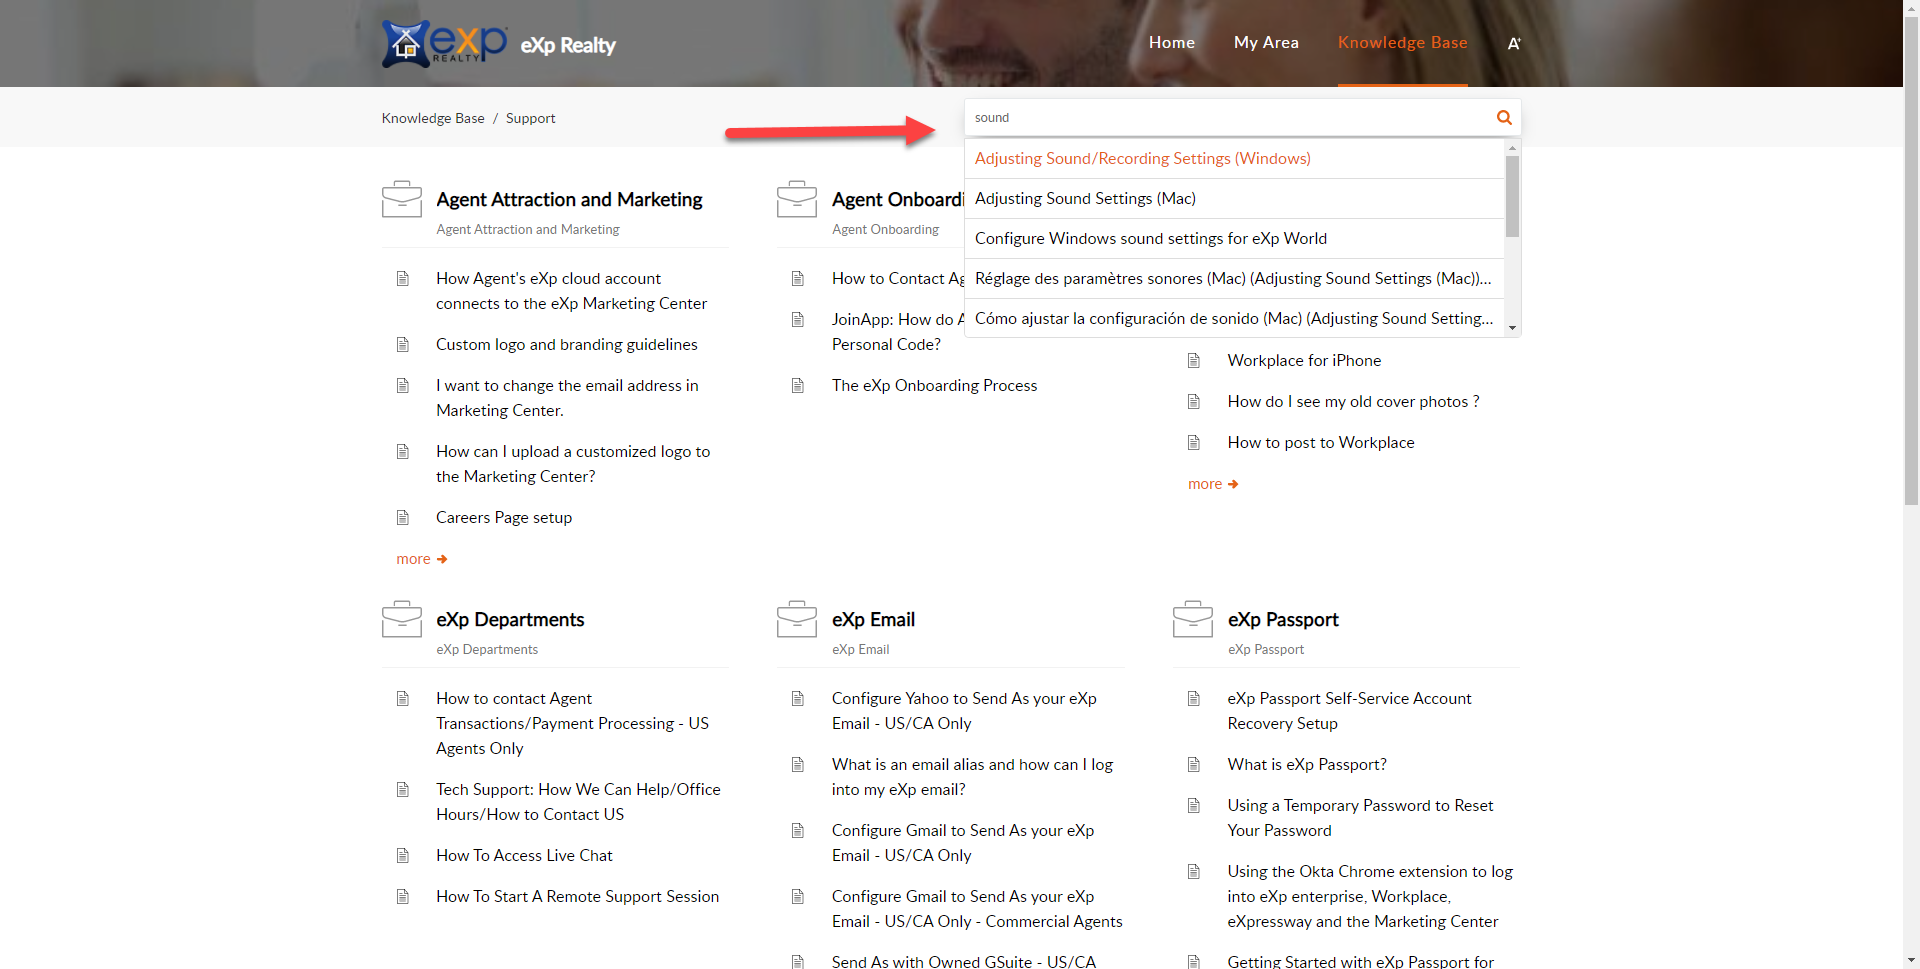1920x969 pixels.
Task: Click Agent Attraction and Marketing folder icon
Action: (402, 199)
